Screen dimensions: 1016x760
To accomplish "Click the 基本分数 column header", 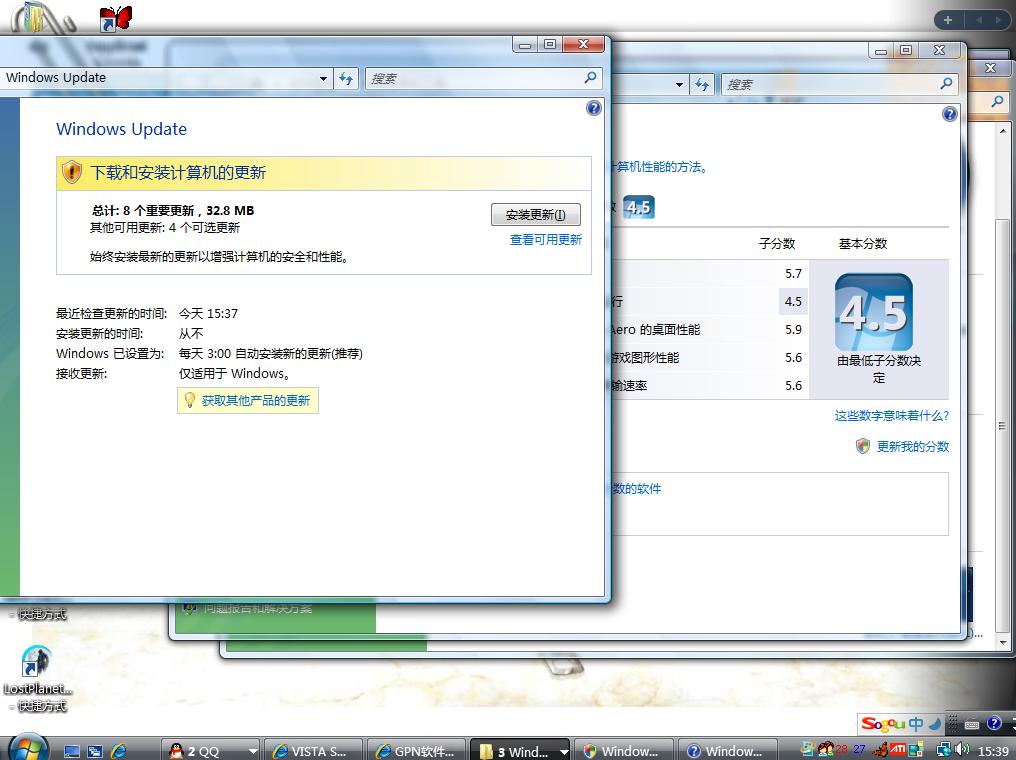I will 862,244.
